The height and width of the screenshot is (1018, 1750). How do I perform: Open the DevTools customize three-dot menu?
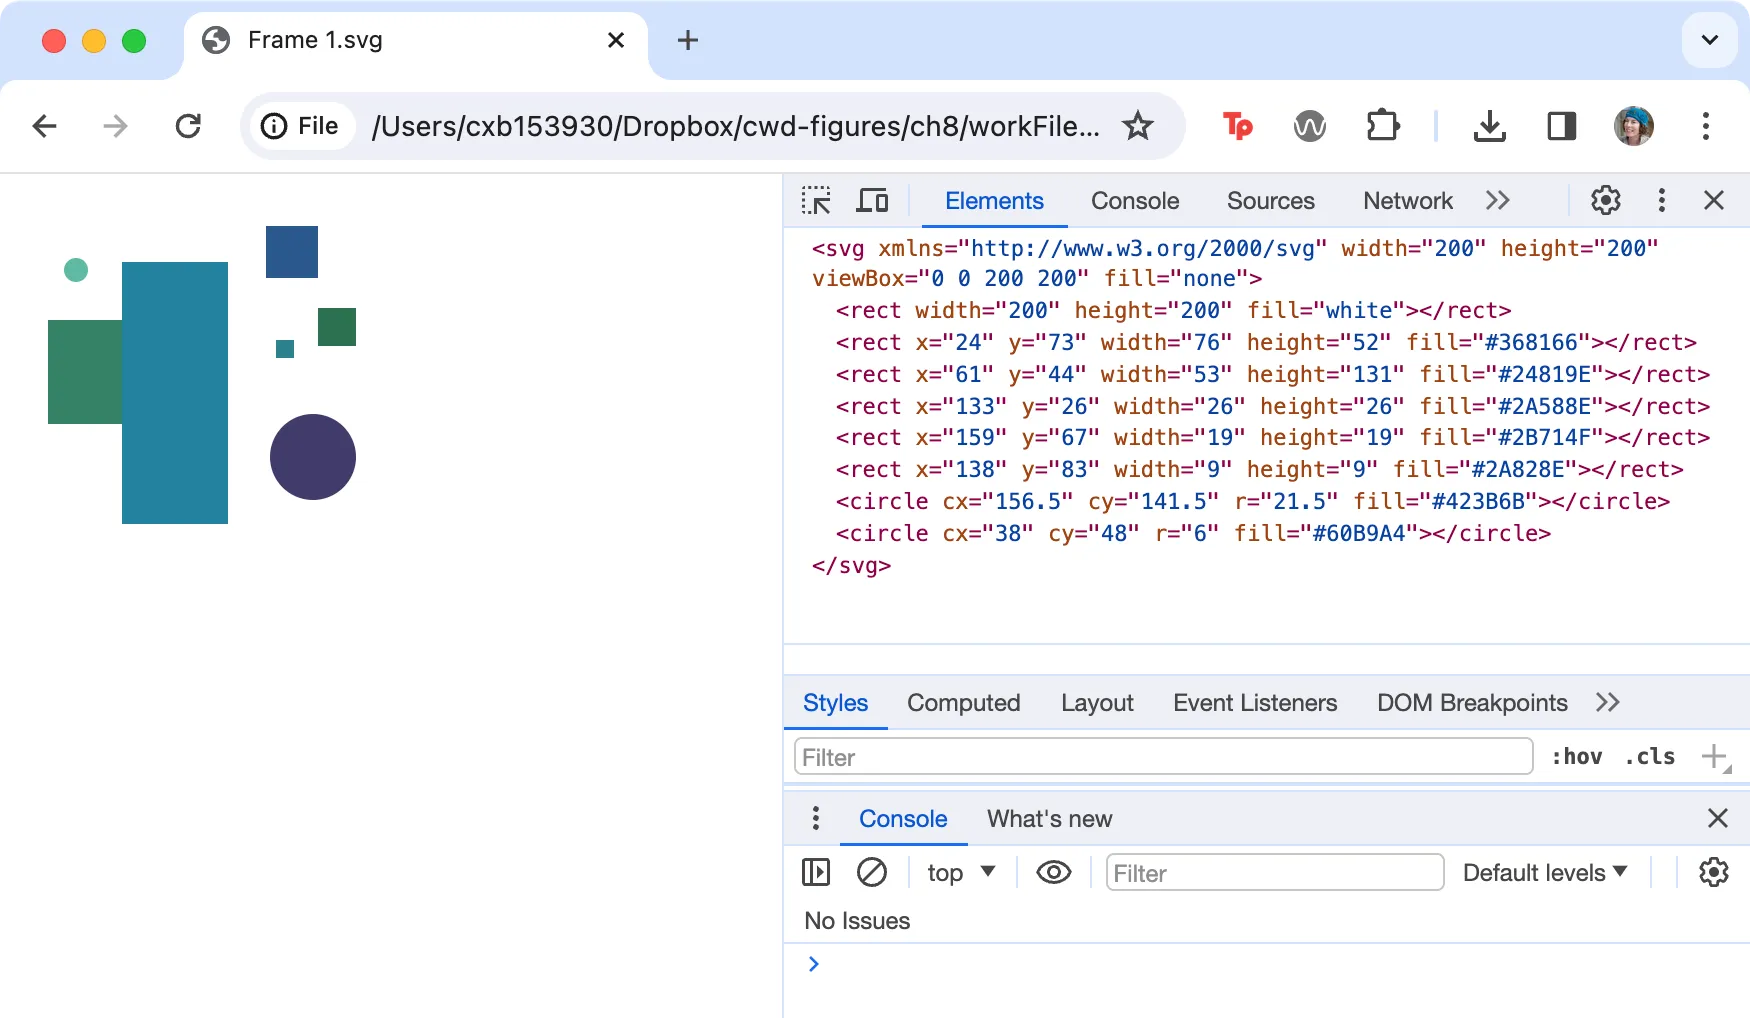coord(1661,200)
